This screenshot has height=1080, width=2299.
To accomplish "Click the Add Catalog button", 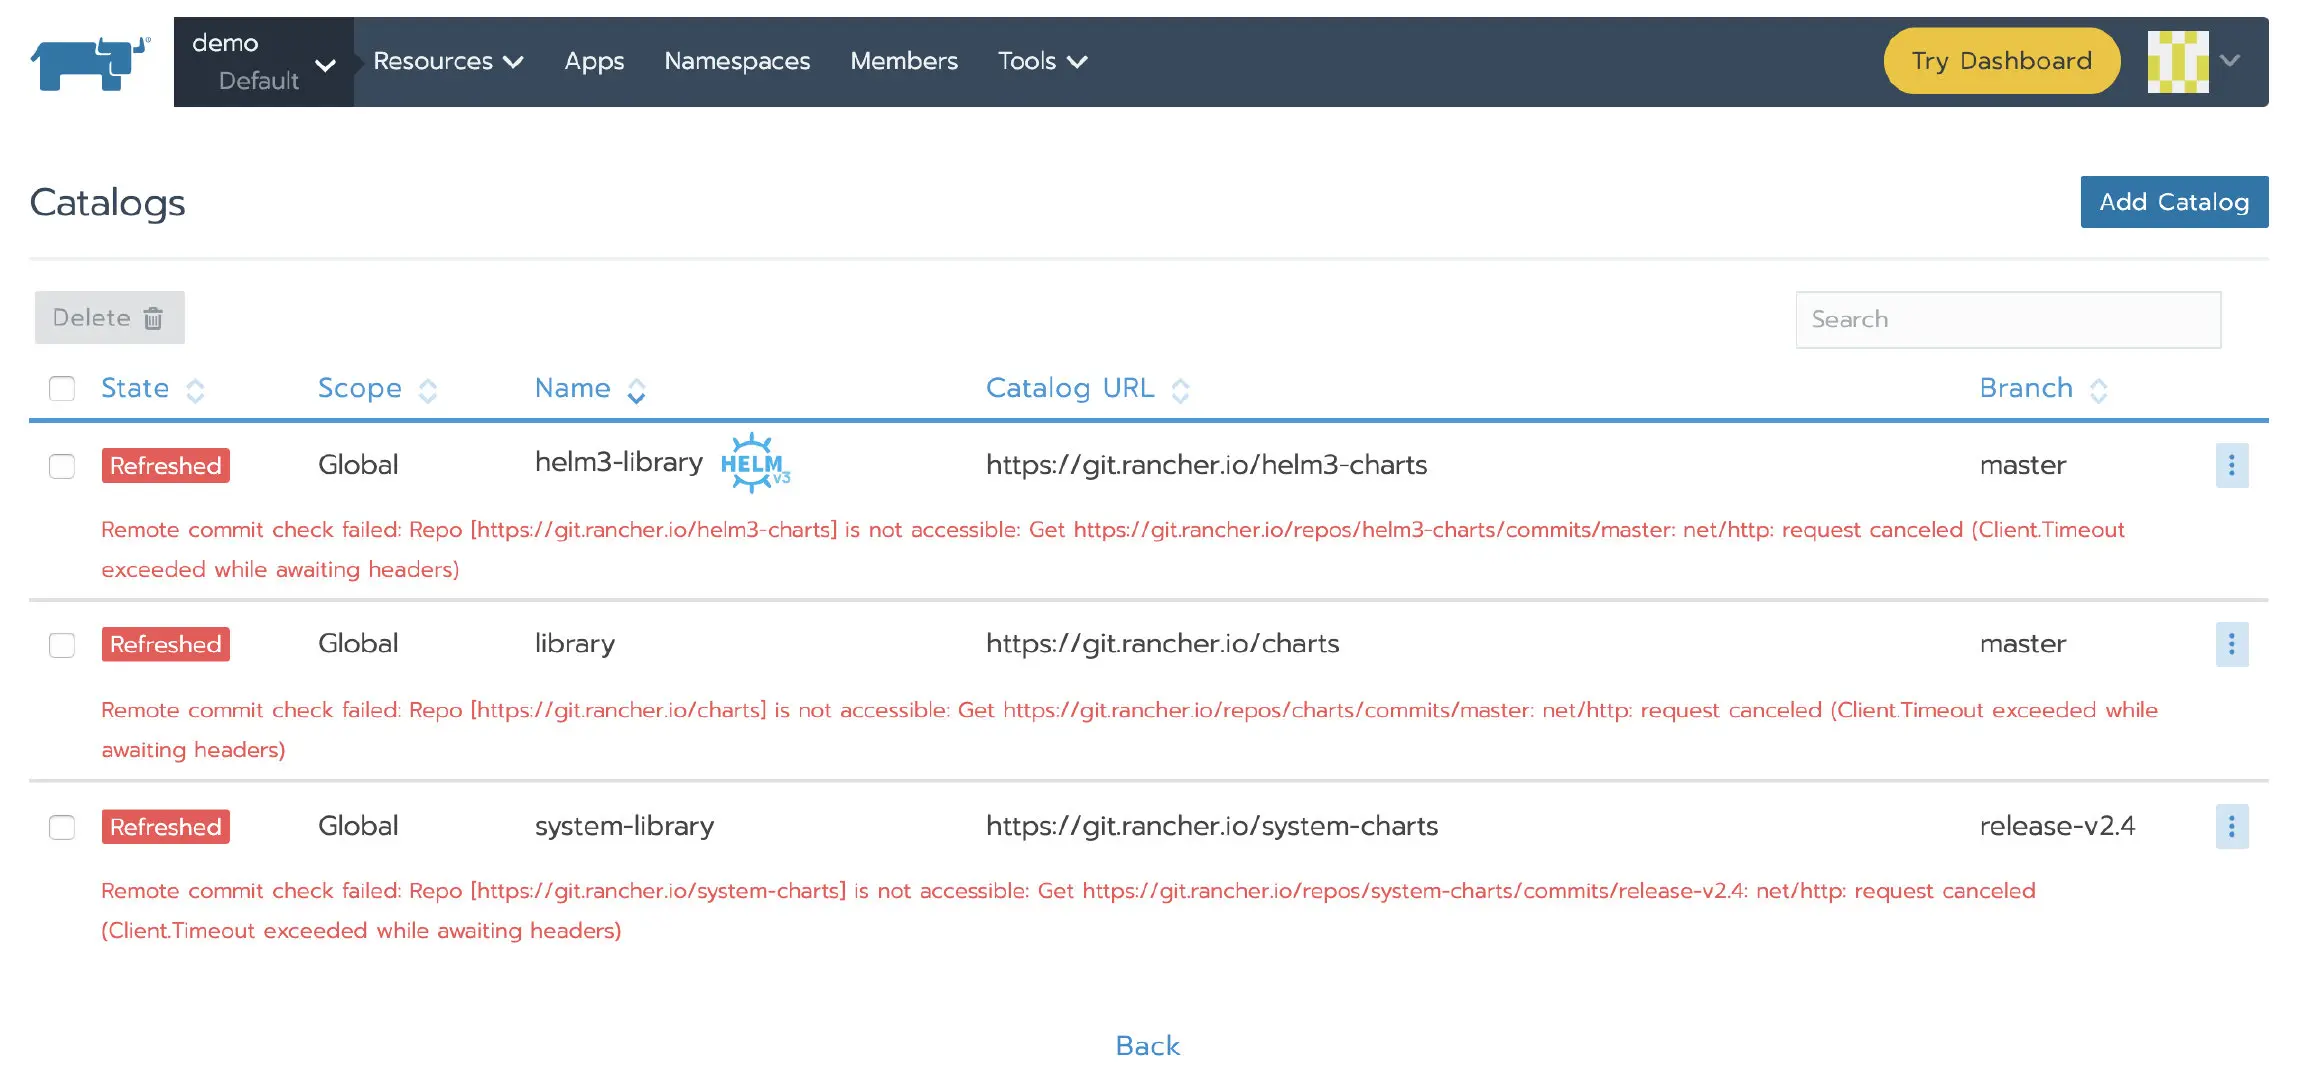I will coord(2173,202).
